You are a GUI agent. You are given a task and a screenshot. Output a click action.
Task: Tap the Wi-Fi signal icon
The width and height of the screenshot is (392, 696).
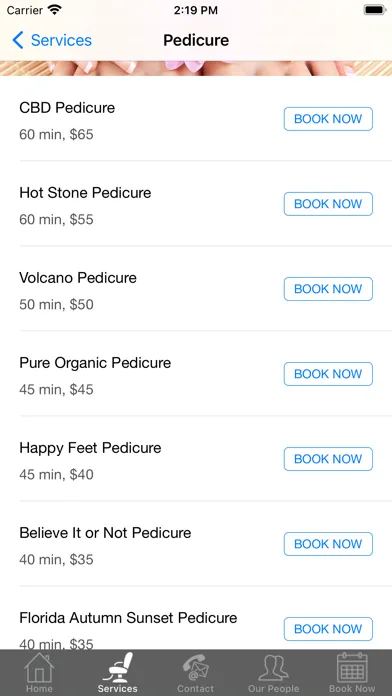coord(55,10)
